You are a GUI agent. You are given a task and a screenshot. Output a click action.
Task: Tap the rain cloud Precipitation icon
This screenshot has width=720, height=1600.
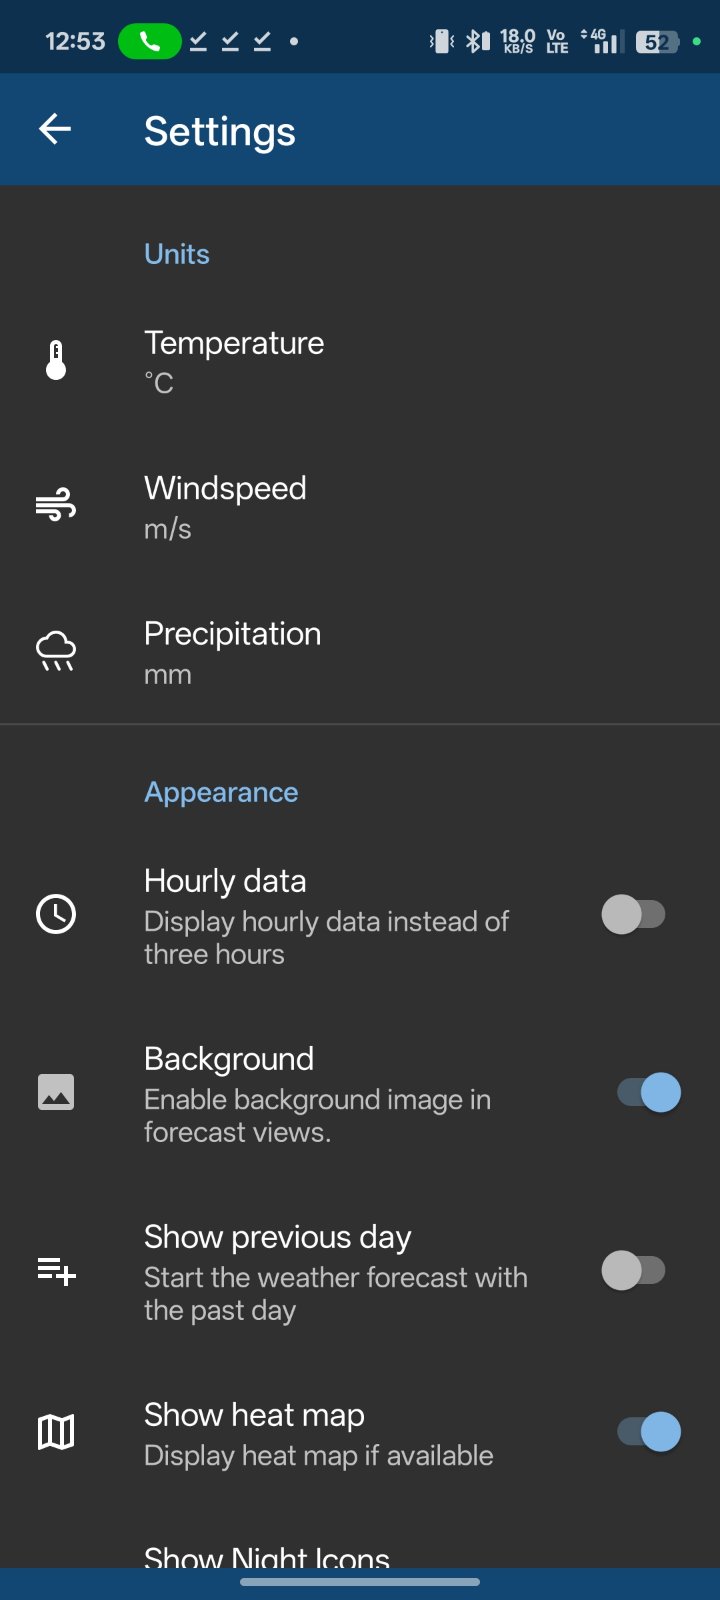point(56,651)
